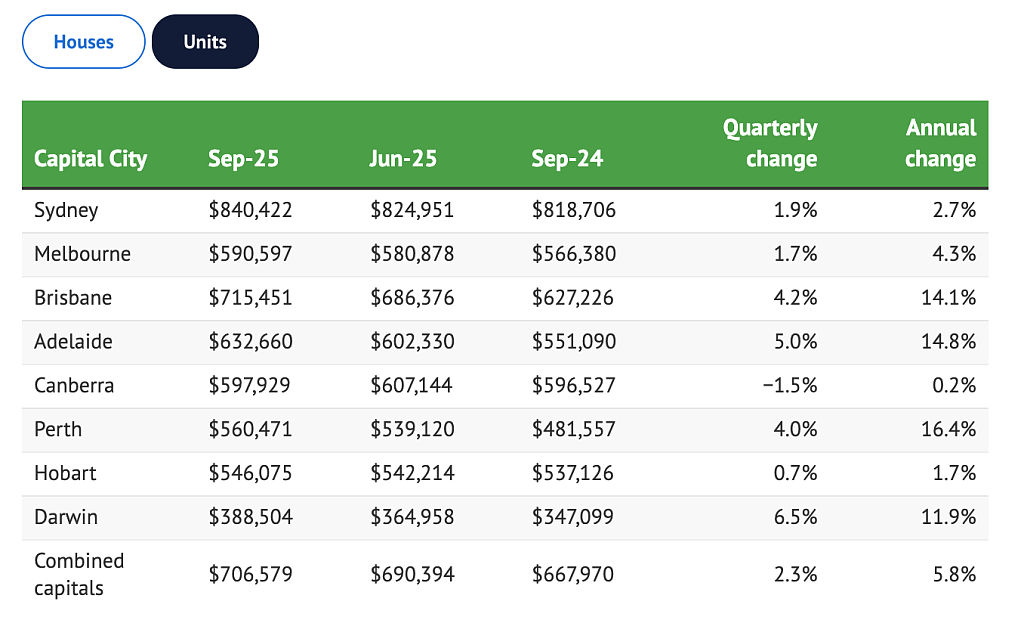The image size is (1024, 617).
Task: Select the Adelaide row label
Action: click(x=73, y=341)
